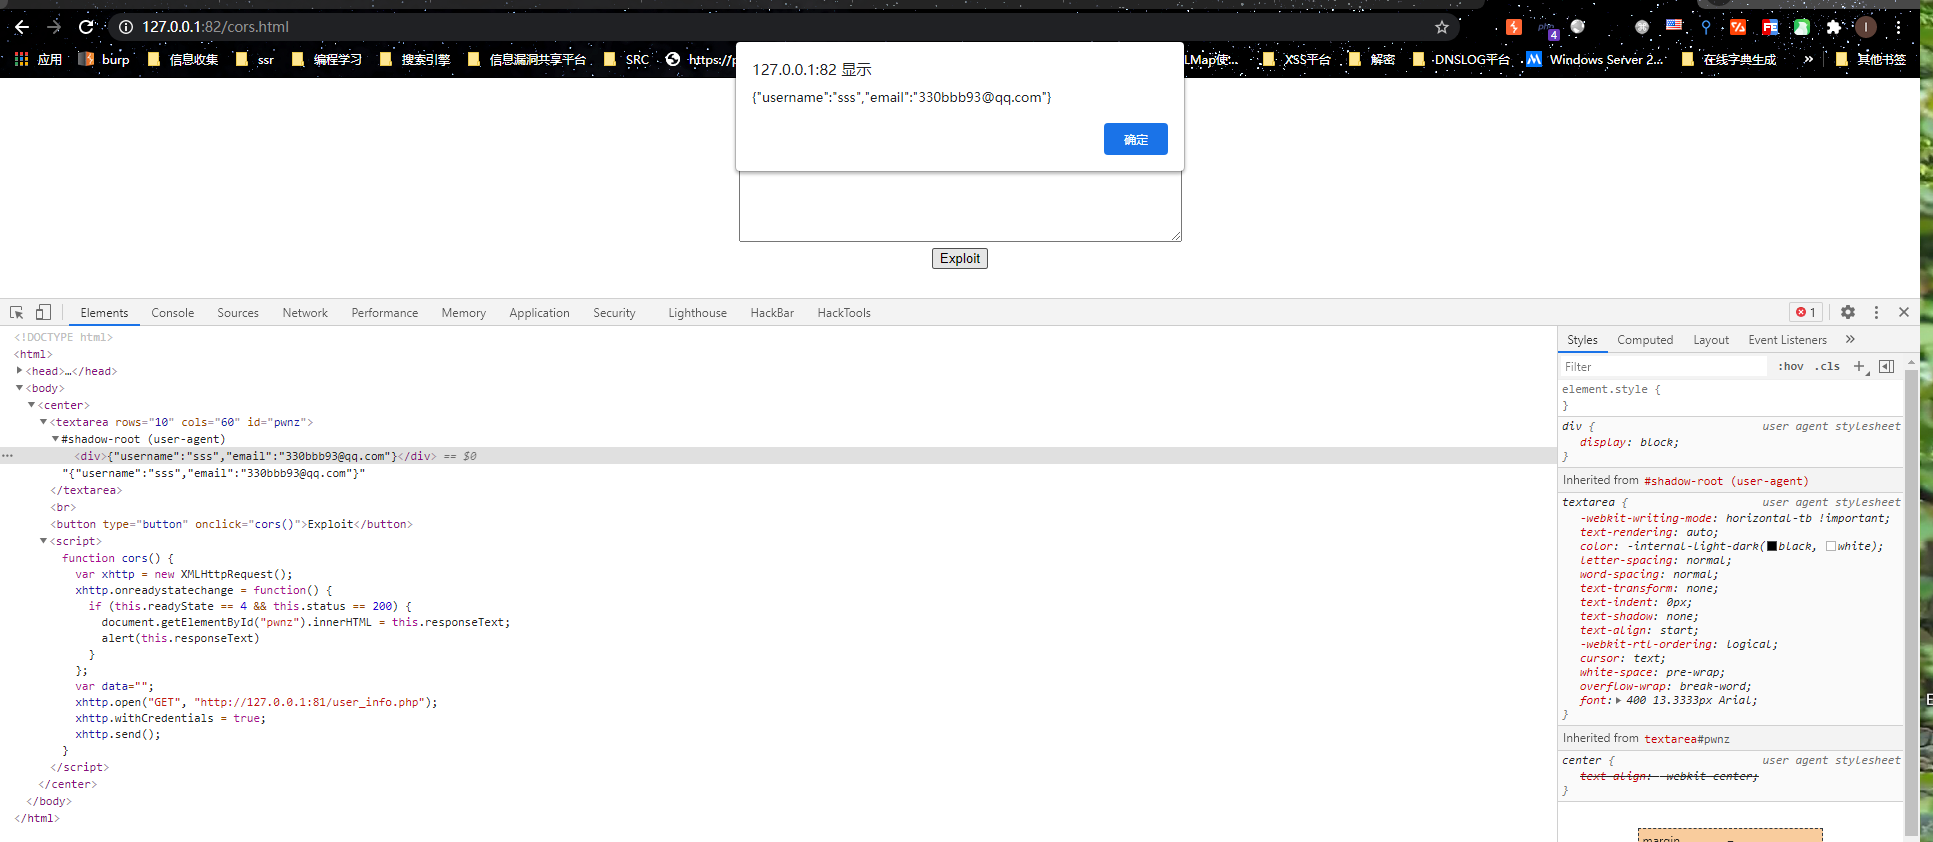Open the Event Listeners tab
This screenshot has width=1933, height=842.
[x=1787, y=340]
